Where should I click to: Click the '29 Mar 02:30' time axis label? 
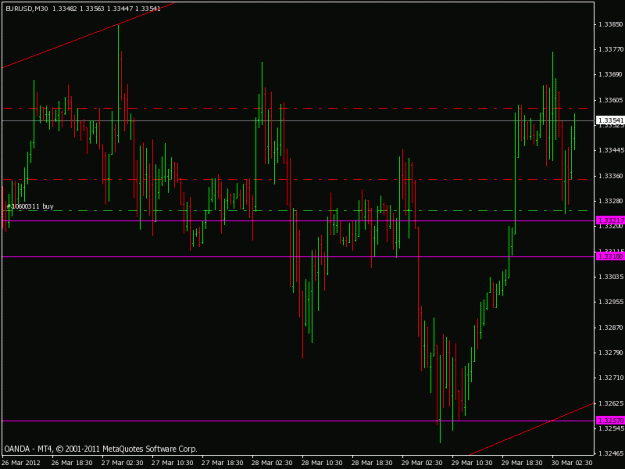point(422,463)
